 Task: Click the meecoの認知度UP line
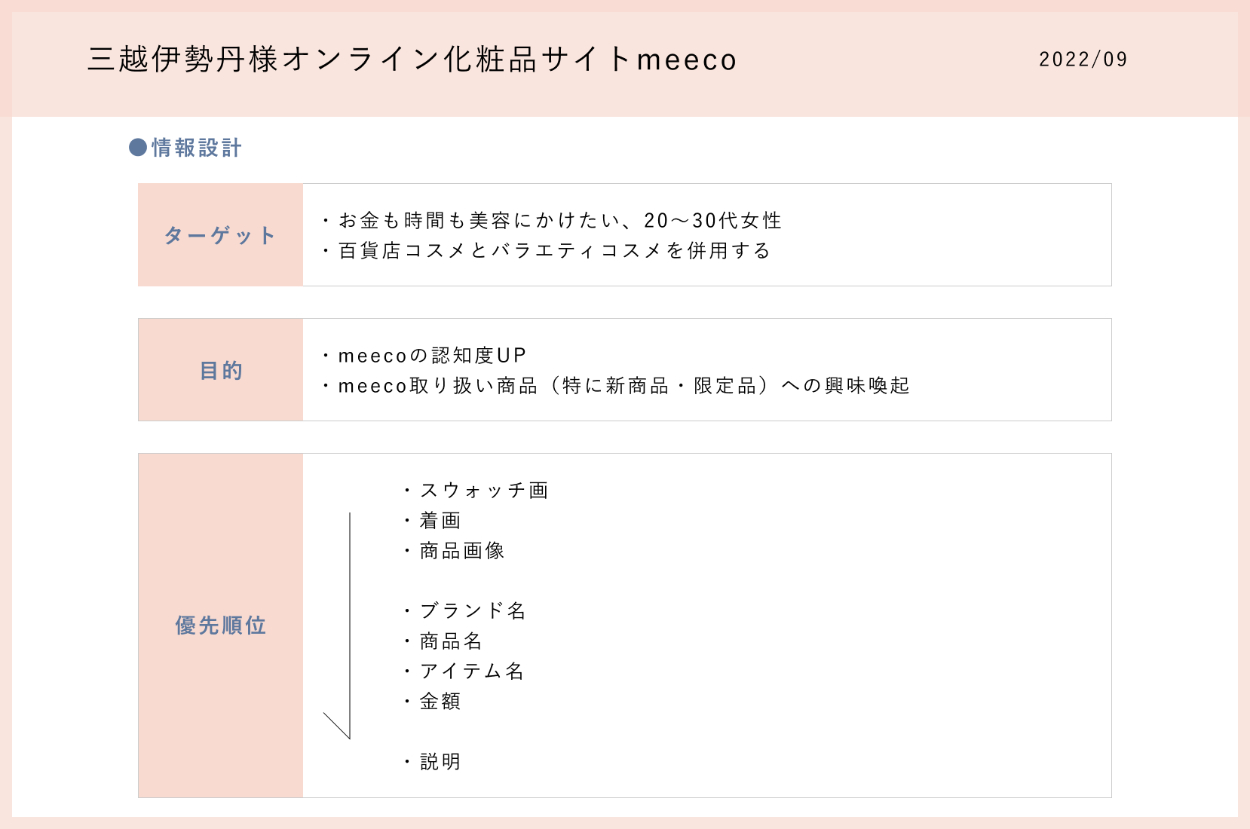pos(425,356)
